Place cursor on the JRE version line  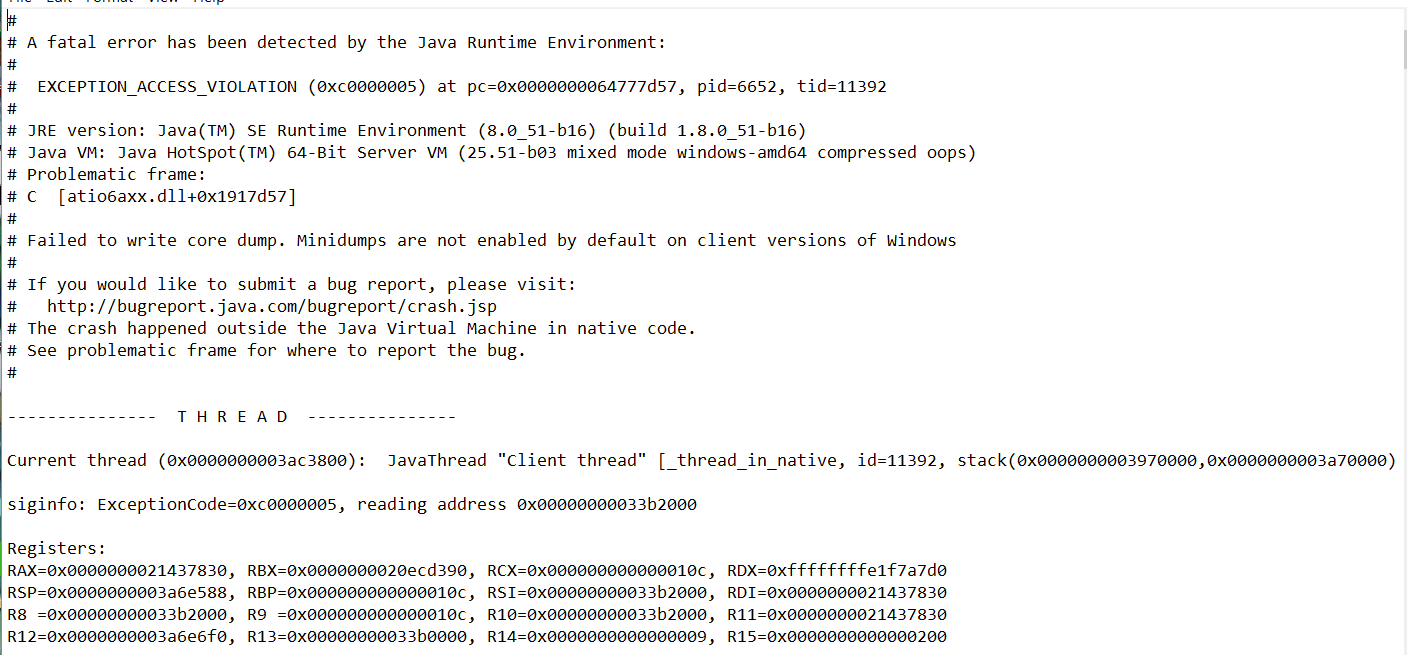[416, 131]
